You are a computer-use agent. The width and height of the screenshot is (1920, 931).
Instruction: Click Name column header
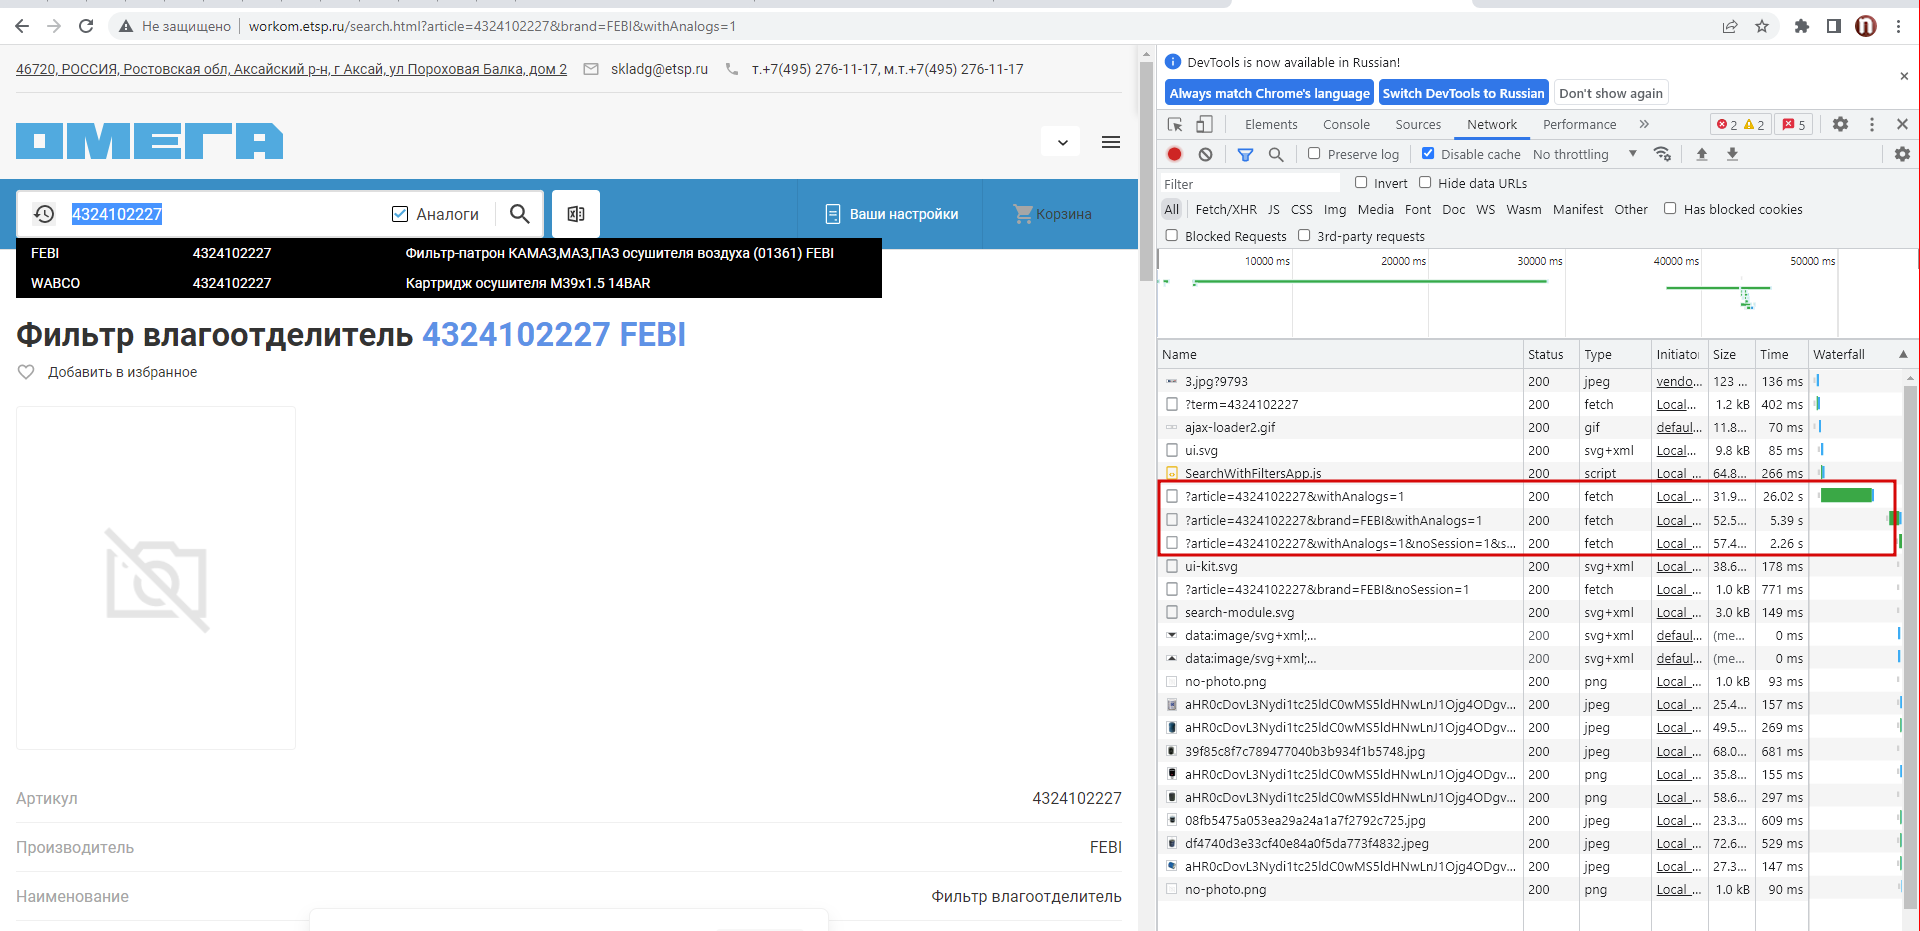click(x=1340, y=354)
